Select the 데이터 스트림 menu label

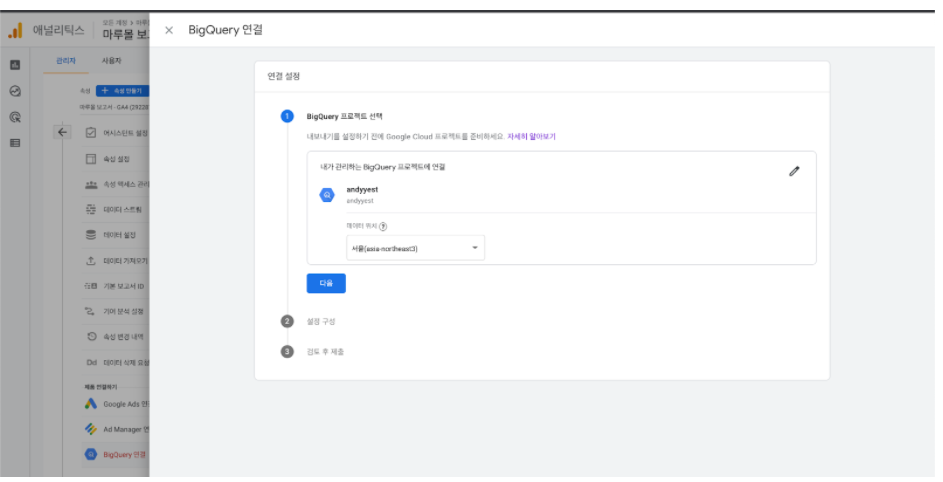click(123, 209)
